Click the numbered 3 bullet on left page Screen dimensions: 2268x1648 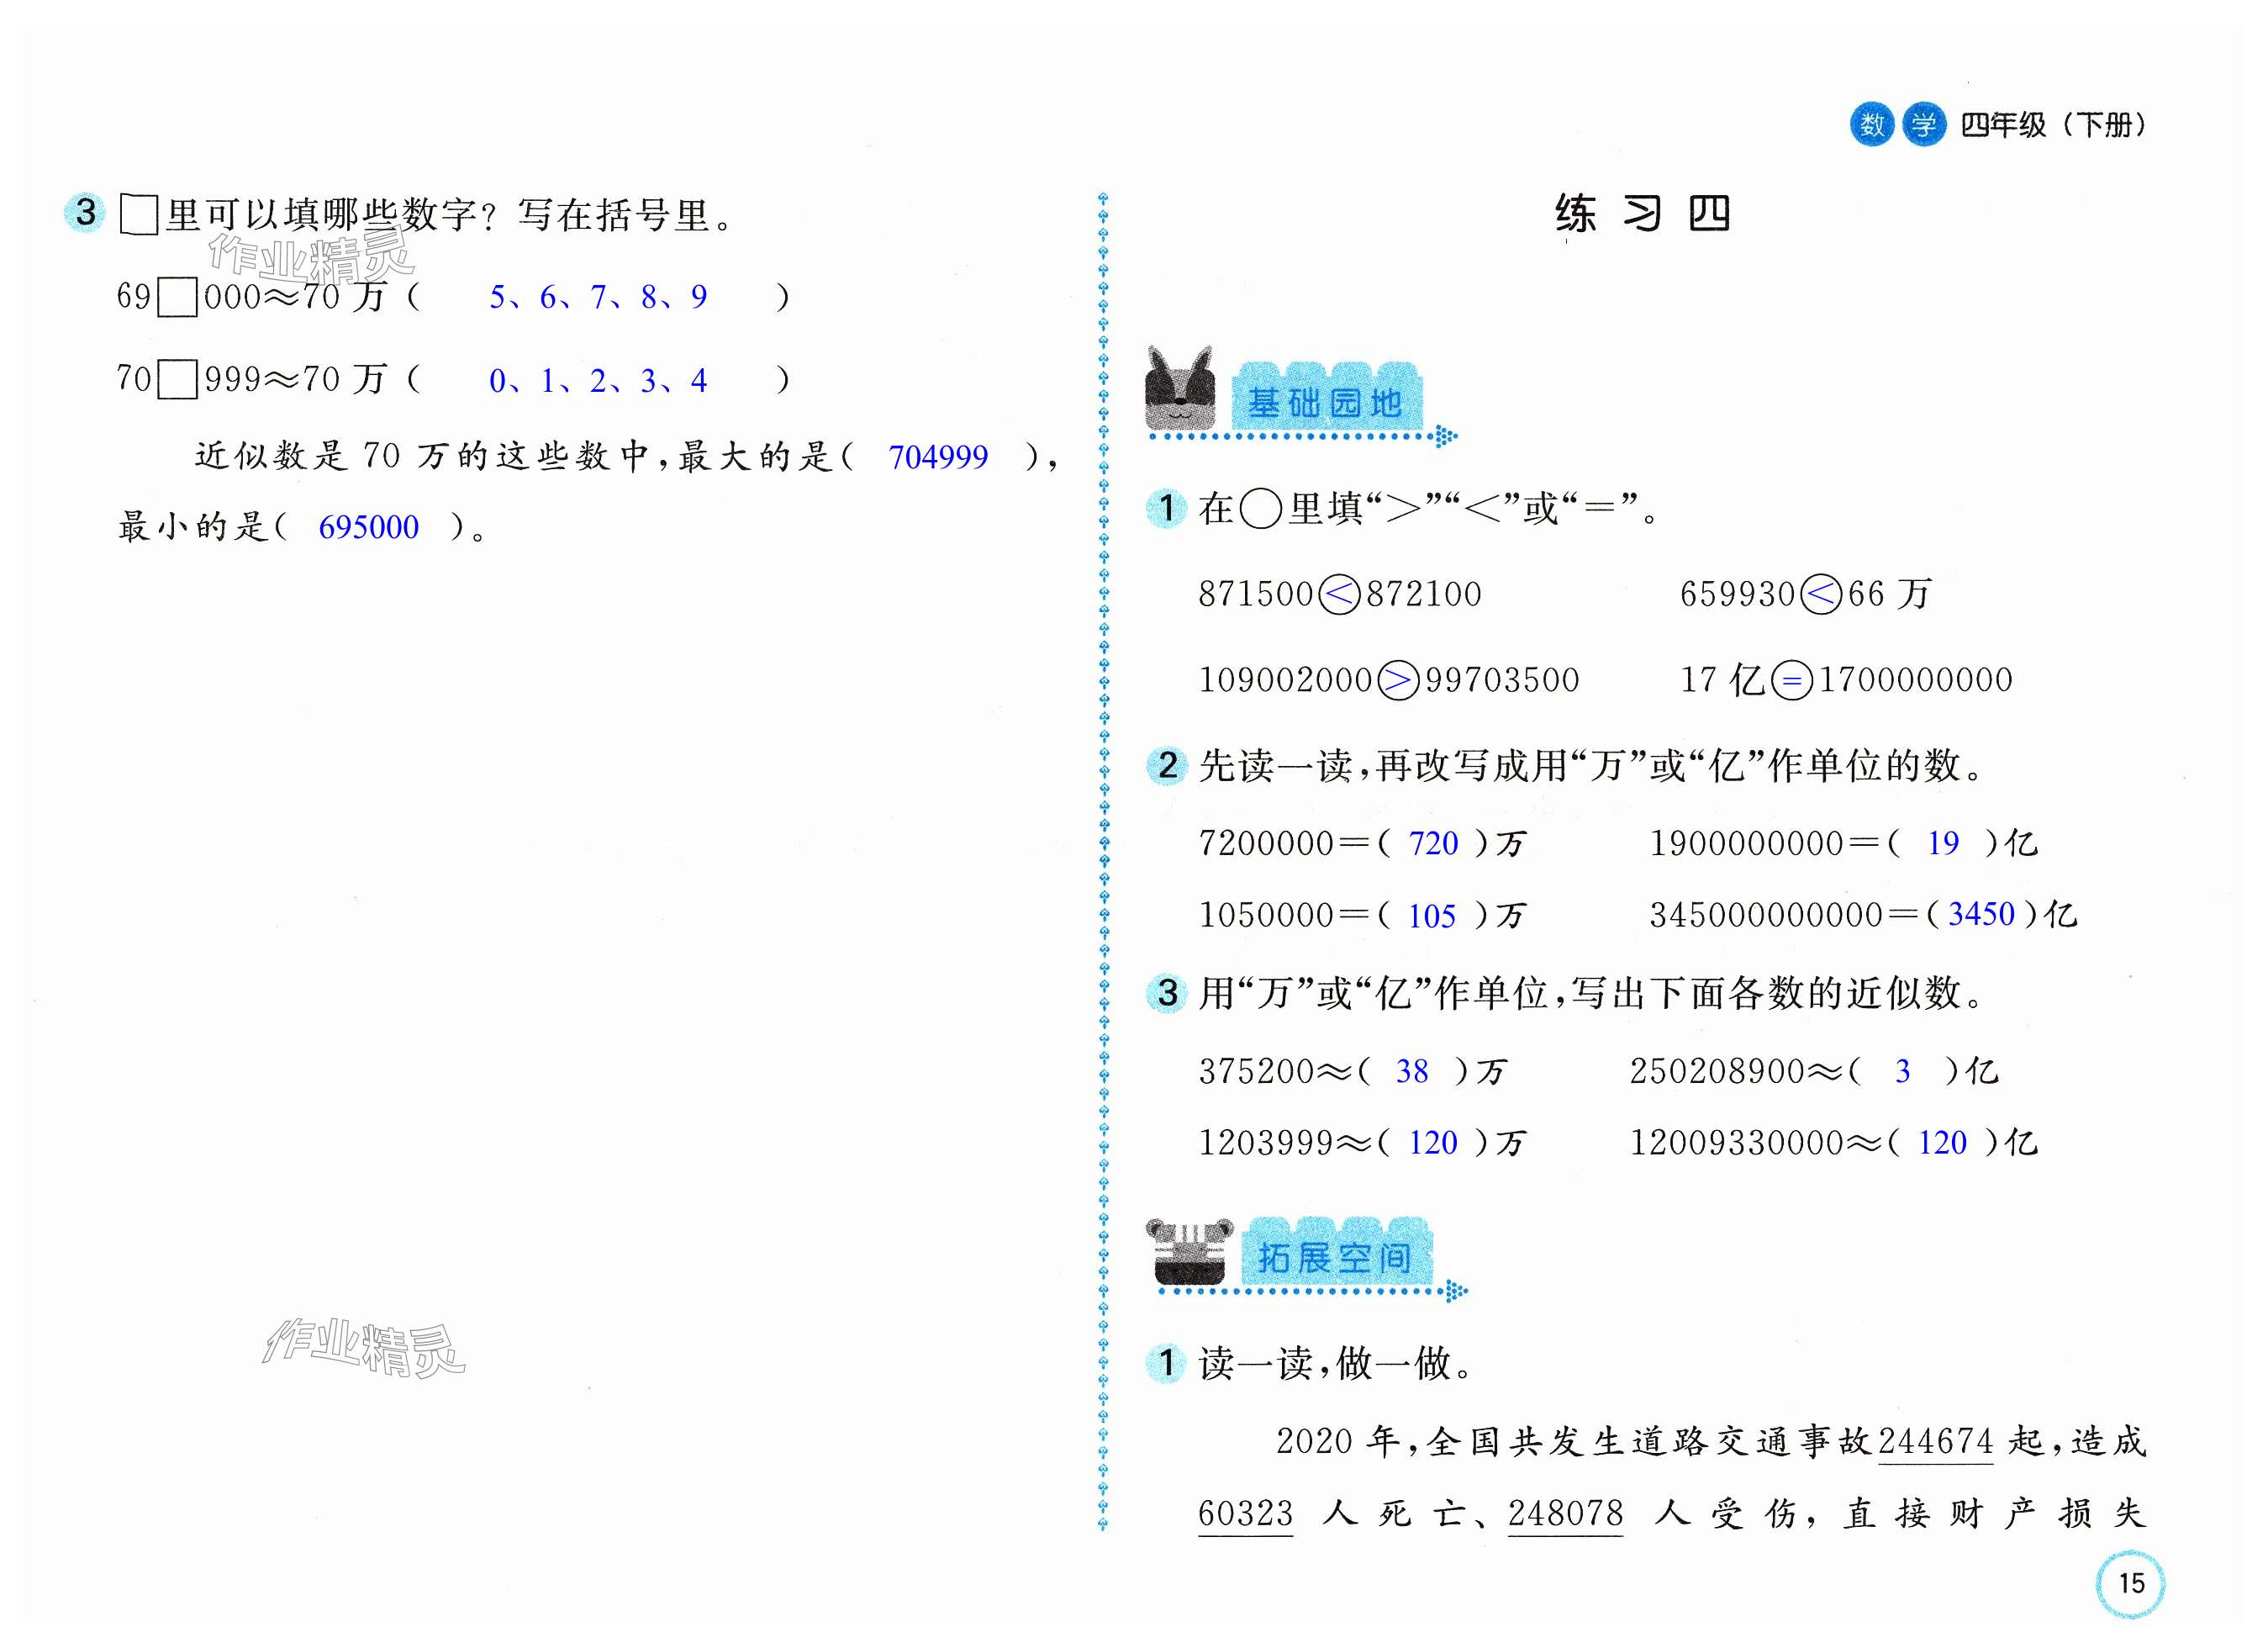(x=85, y=212)
